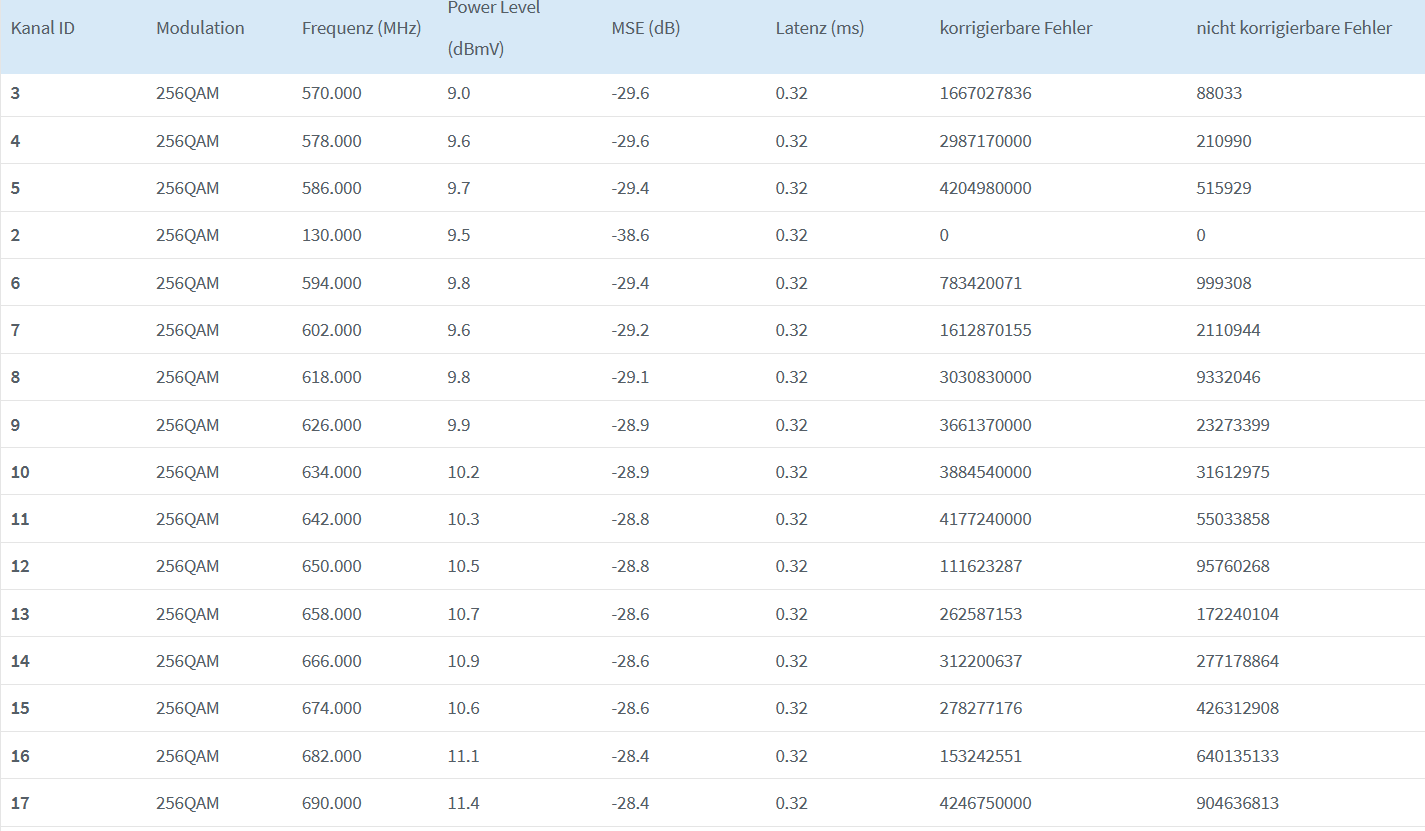Select the Frequenz (MHz) column header
The width and height of the screenshot is (1425, 831).
click(x=362, y=28)
